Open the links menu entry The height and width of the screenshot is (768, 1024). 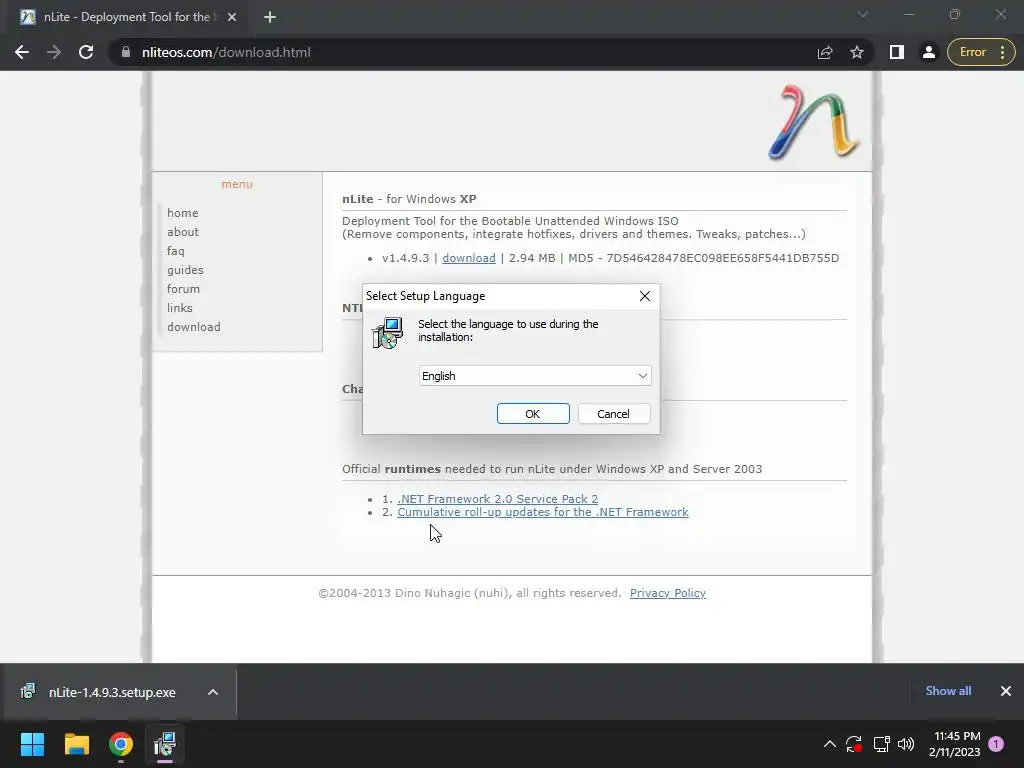pyautogui.click(x=180, y=308)
